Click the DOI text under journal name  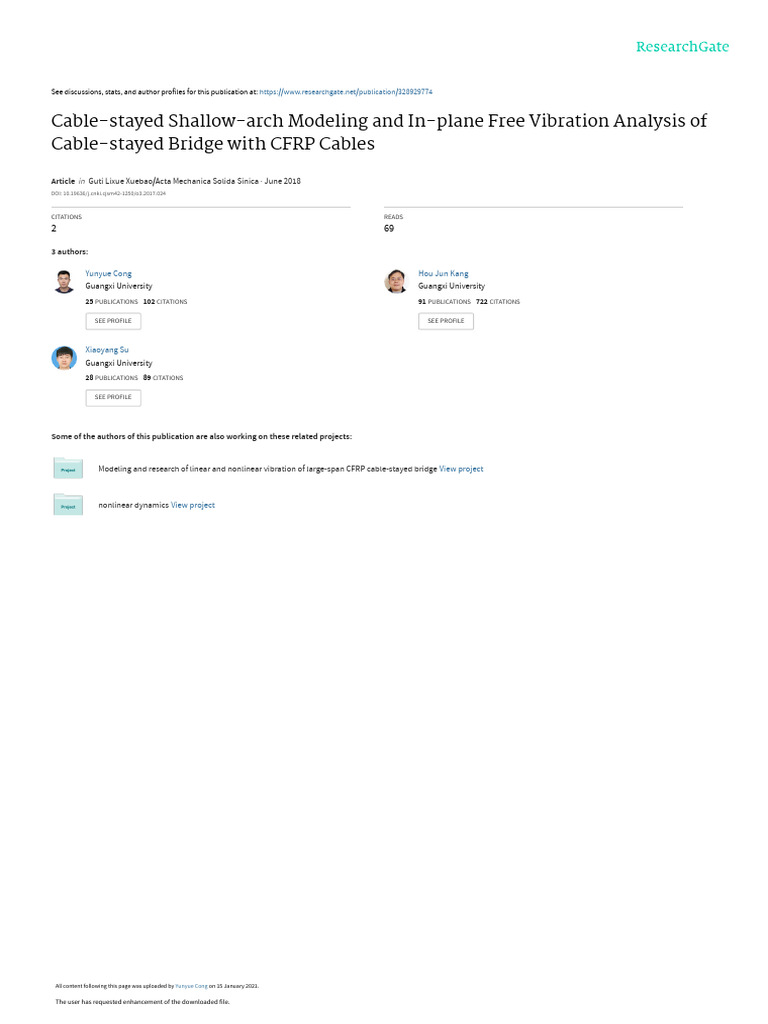tap(108, 193)
